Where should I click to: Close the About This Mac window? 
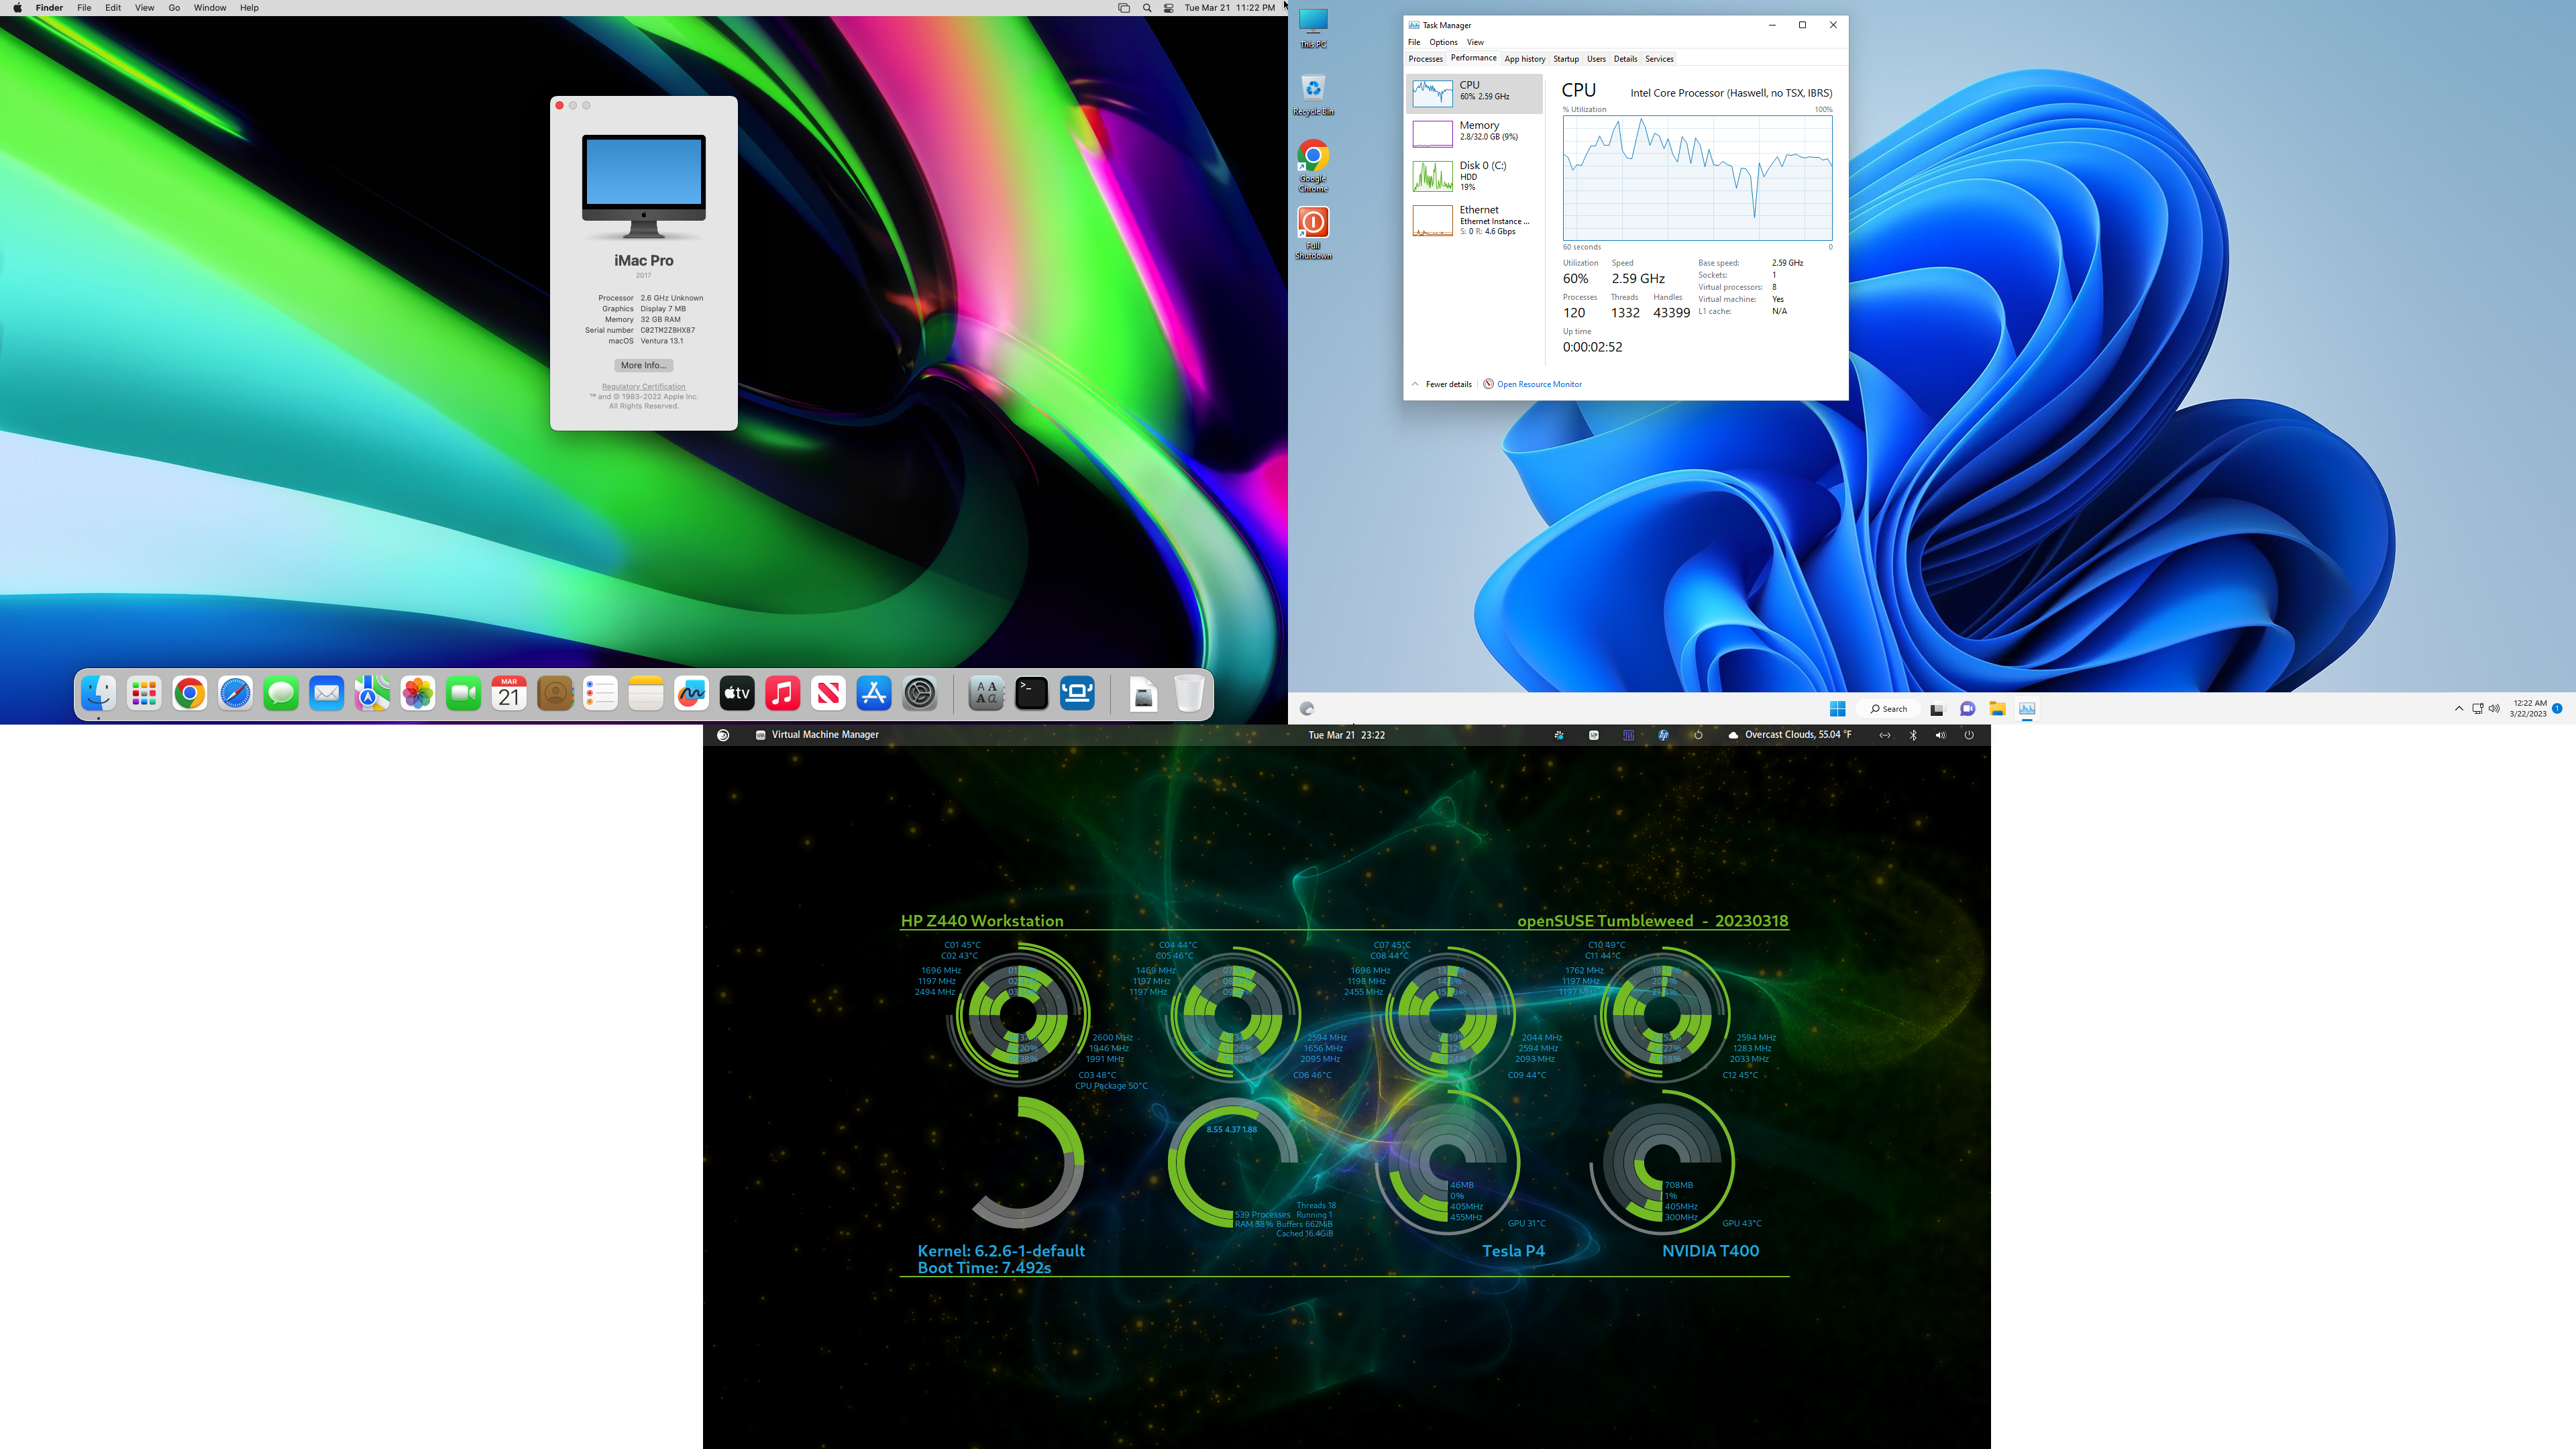pyautogui.click(x=559, y=105)
